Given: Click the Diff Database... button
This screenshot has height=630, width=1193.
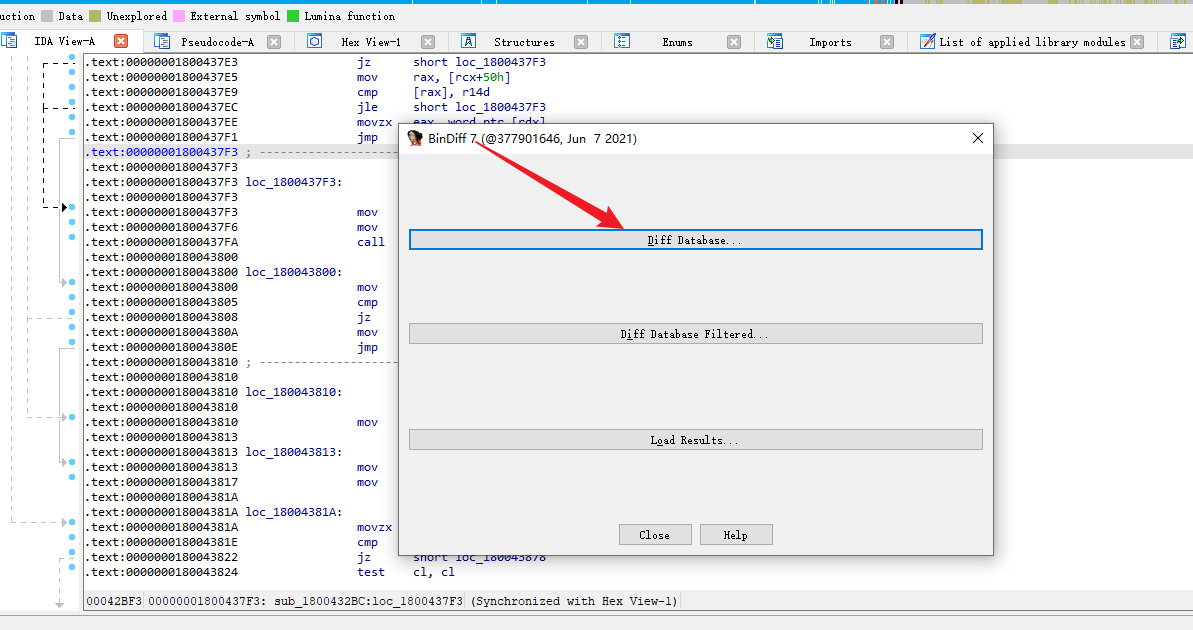Looking at the screenshot, I should coord(695,240).
